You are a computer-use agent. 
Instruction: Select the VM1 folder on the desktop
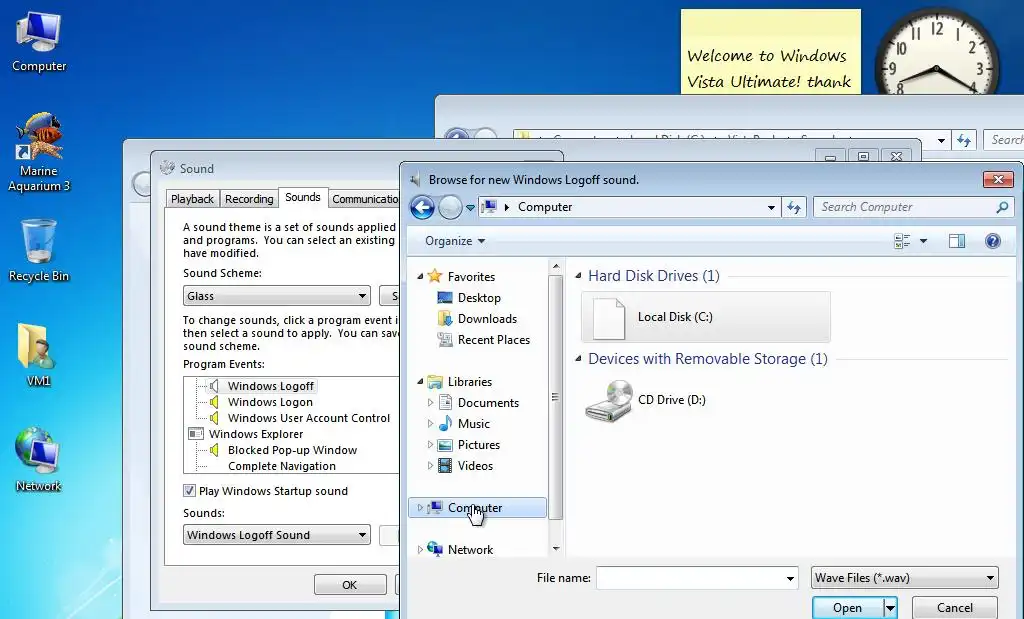pyautogui.click(x=38, y=355)
